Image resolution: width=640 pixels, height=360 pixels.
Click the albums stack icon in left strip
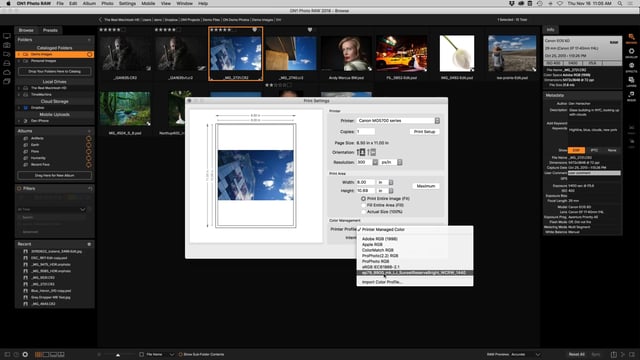pyautogui.click(x=7, y=81)
